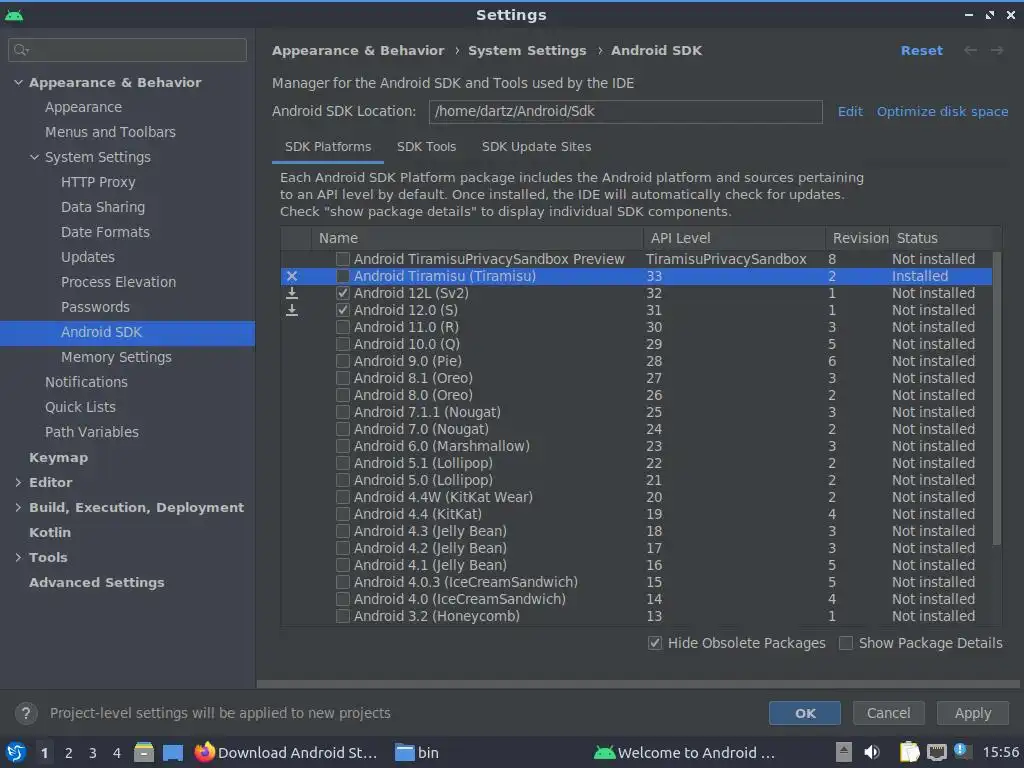Open the bin folder taskbar entry
1024x768 pixels.
[417, 752]
